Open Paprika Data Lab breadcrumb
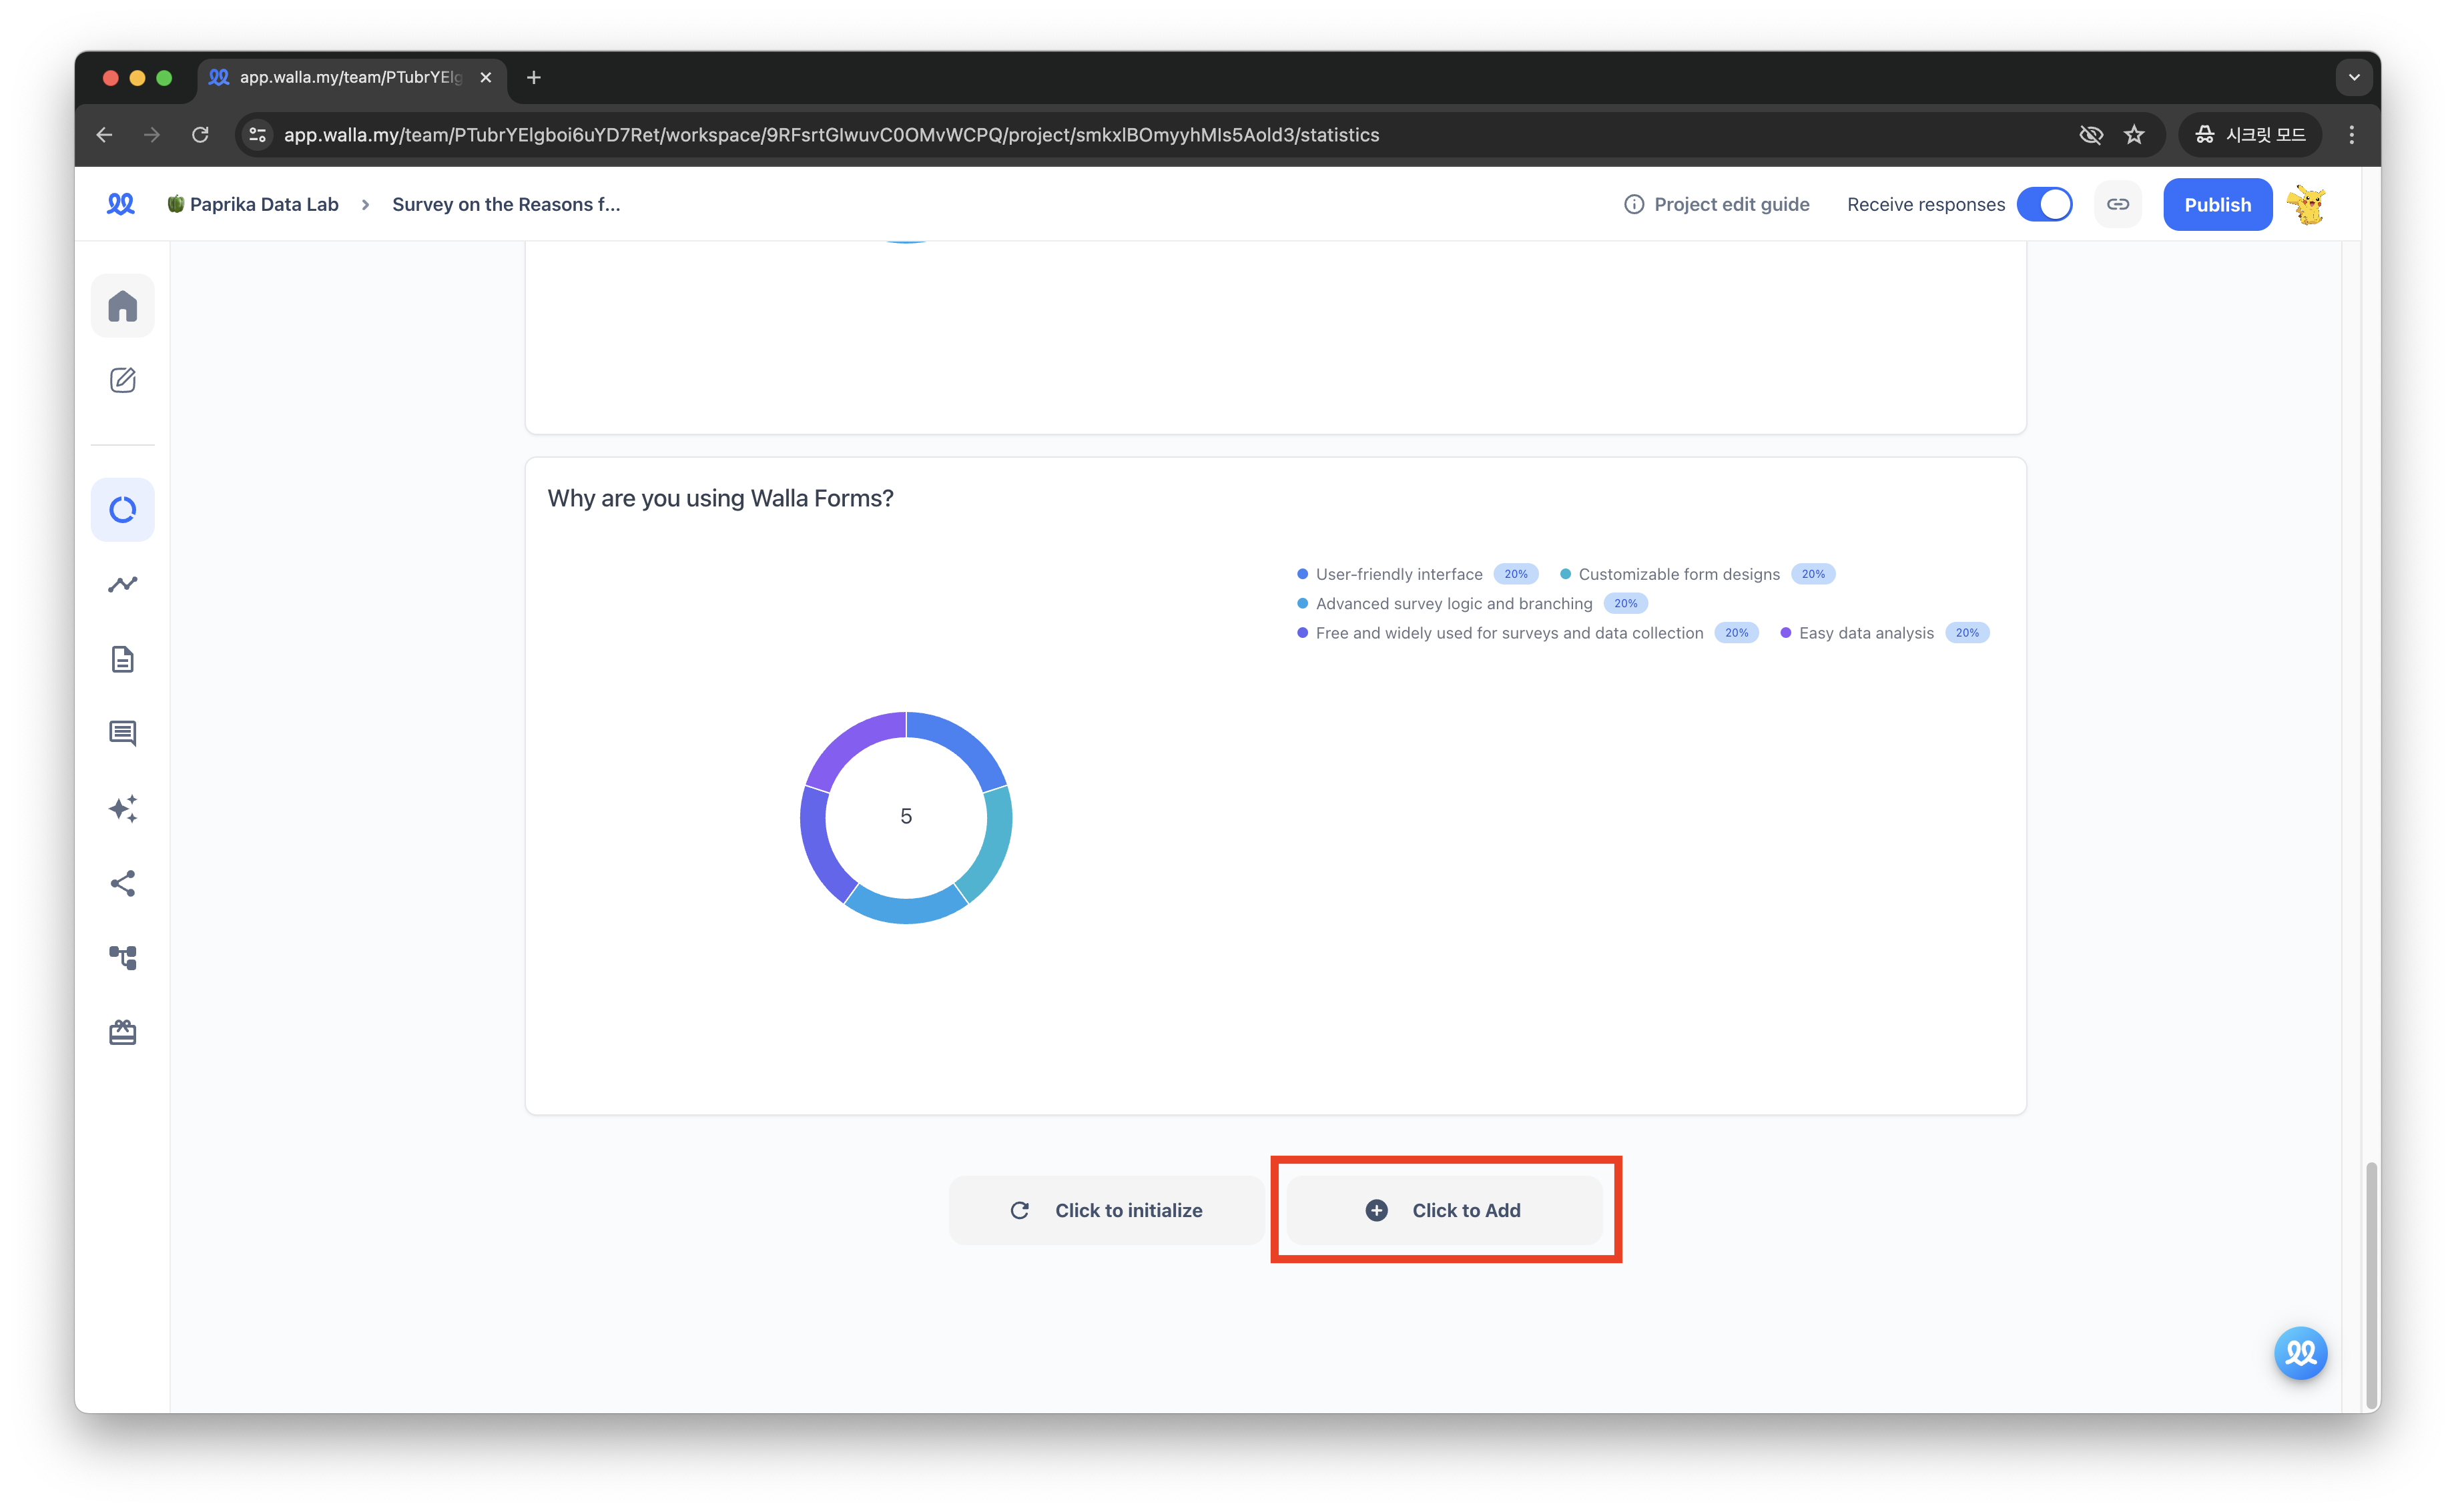 (263, 204)
